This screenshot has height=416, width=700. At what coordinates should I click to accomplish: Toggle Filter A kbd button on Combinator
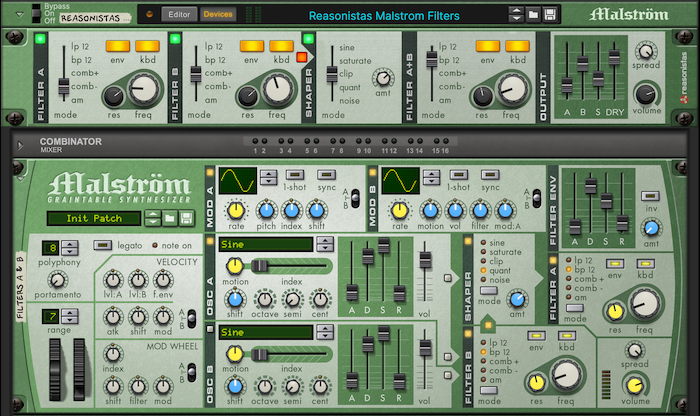point(147,46)
